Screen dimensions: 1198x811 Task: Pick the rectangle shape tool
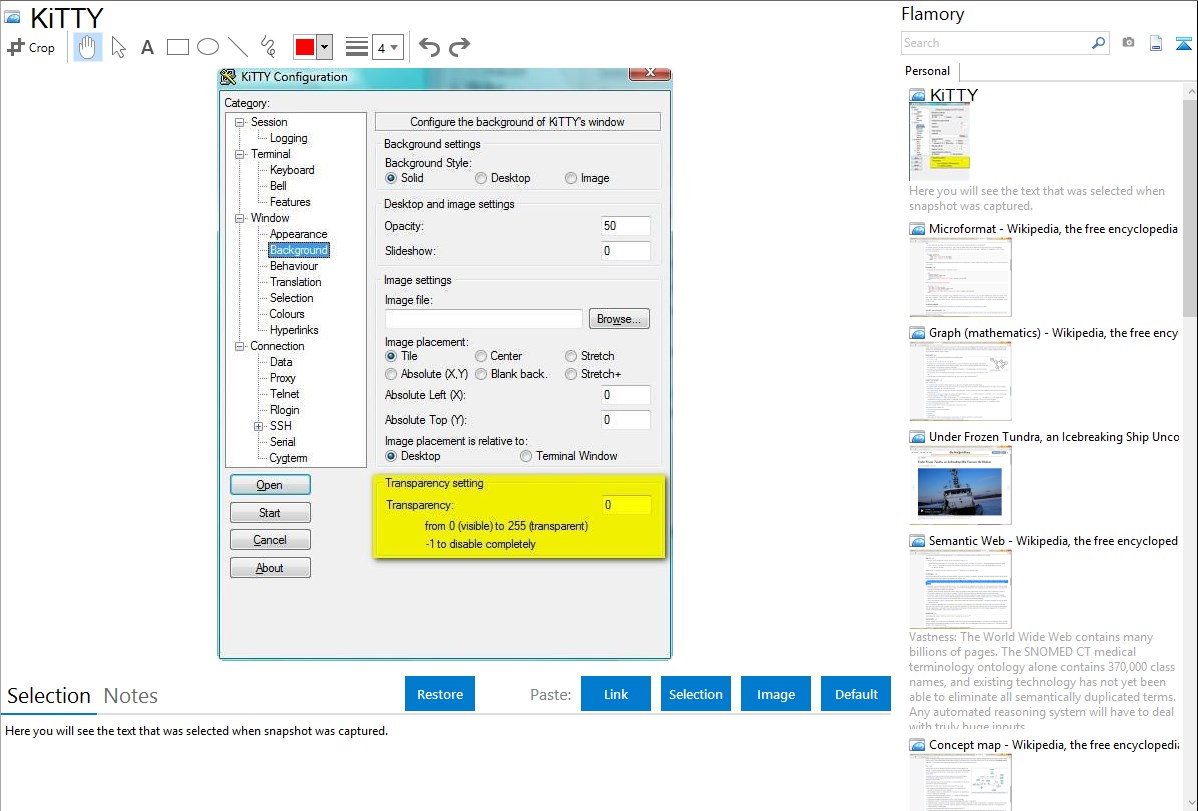[x=177, y=47]
